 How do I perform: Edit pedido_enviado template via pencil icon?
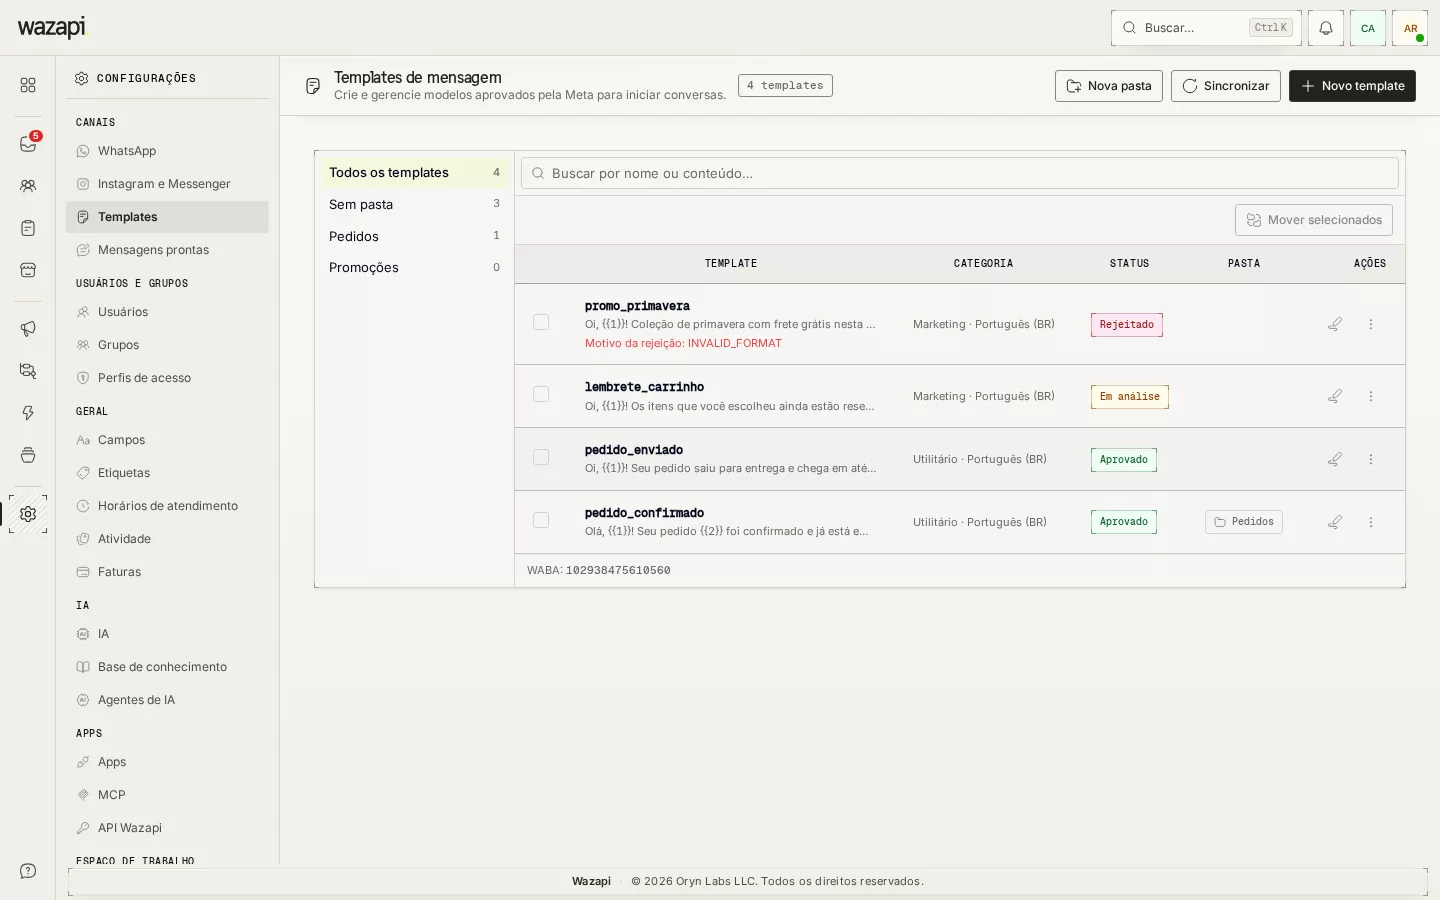[1335, 459]
